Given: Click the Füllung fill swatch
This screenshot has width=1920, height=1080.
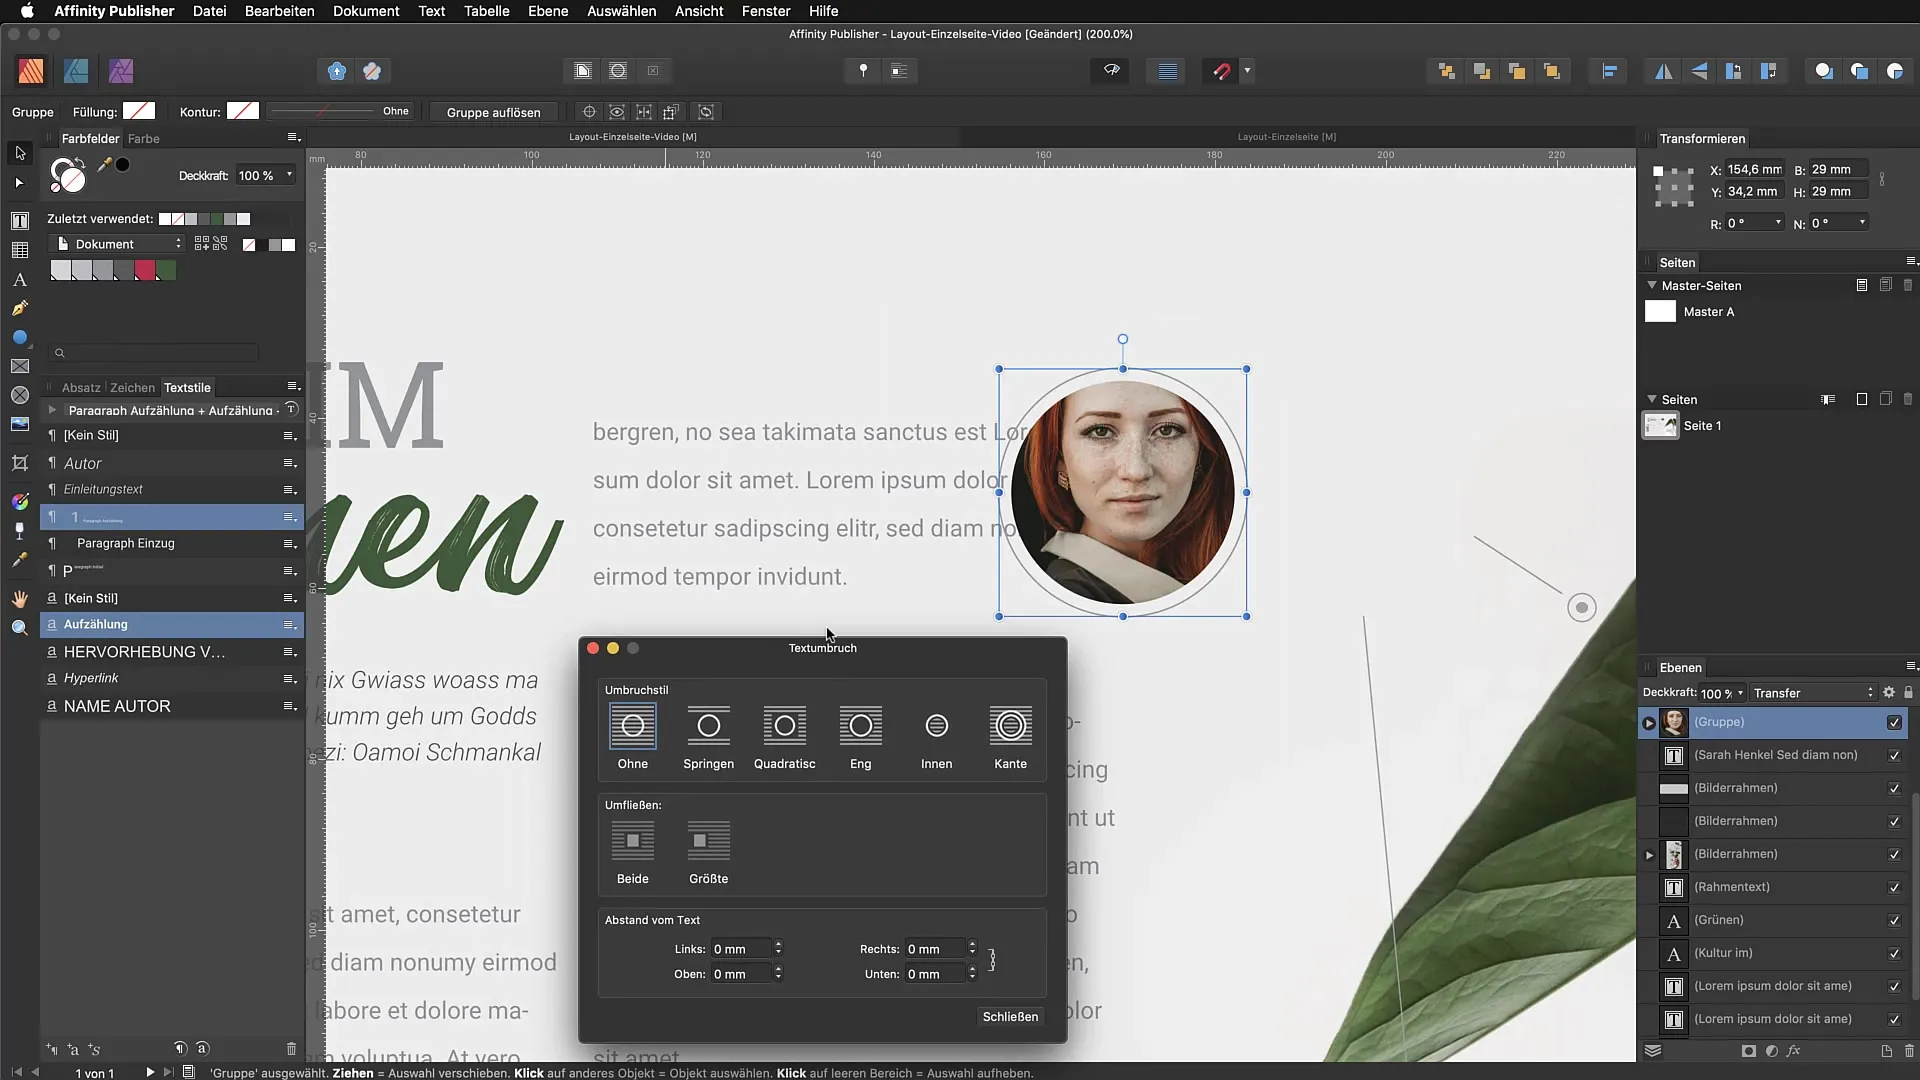Looking at the screenshot, I should point(139,111).
